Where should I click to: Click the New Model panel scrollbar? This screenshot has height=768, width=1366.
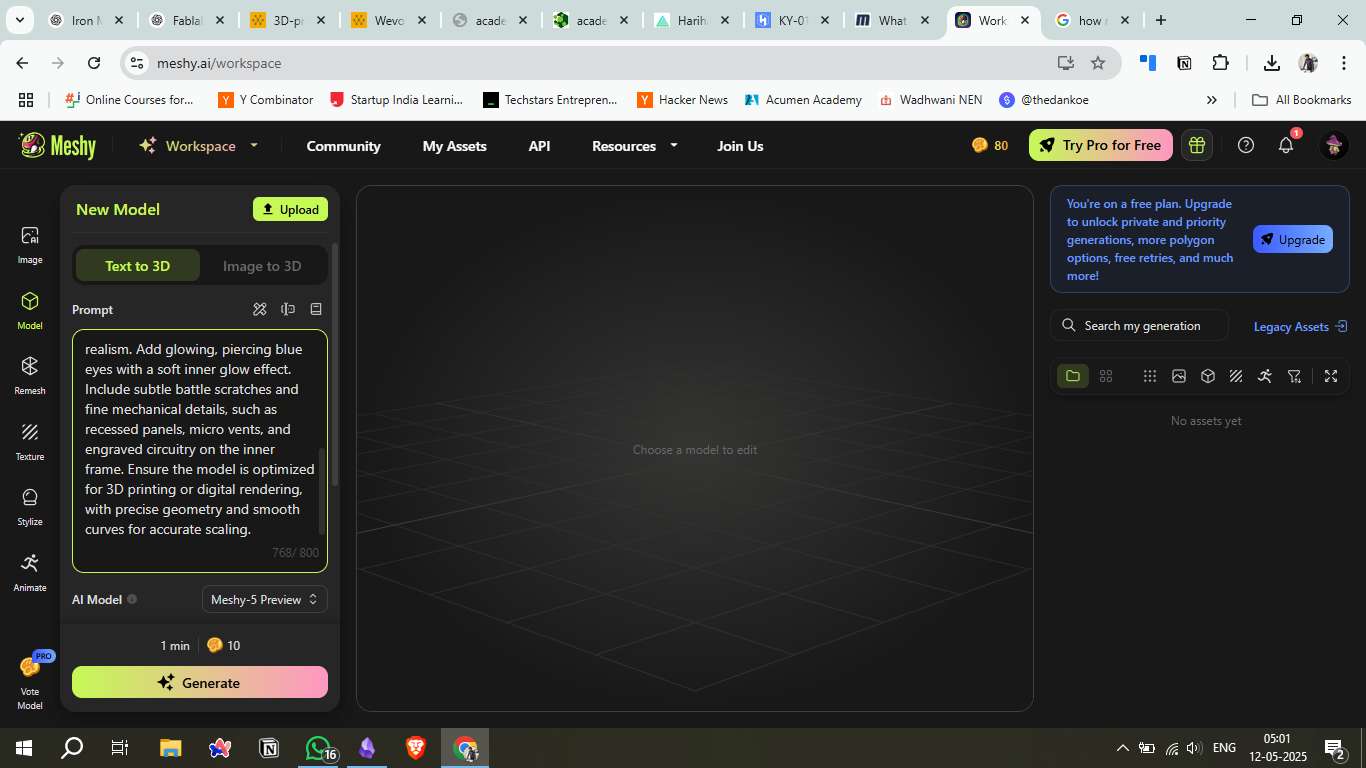(335, 365)
